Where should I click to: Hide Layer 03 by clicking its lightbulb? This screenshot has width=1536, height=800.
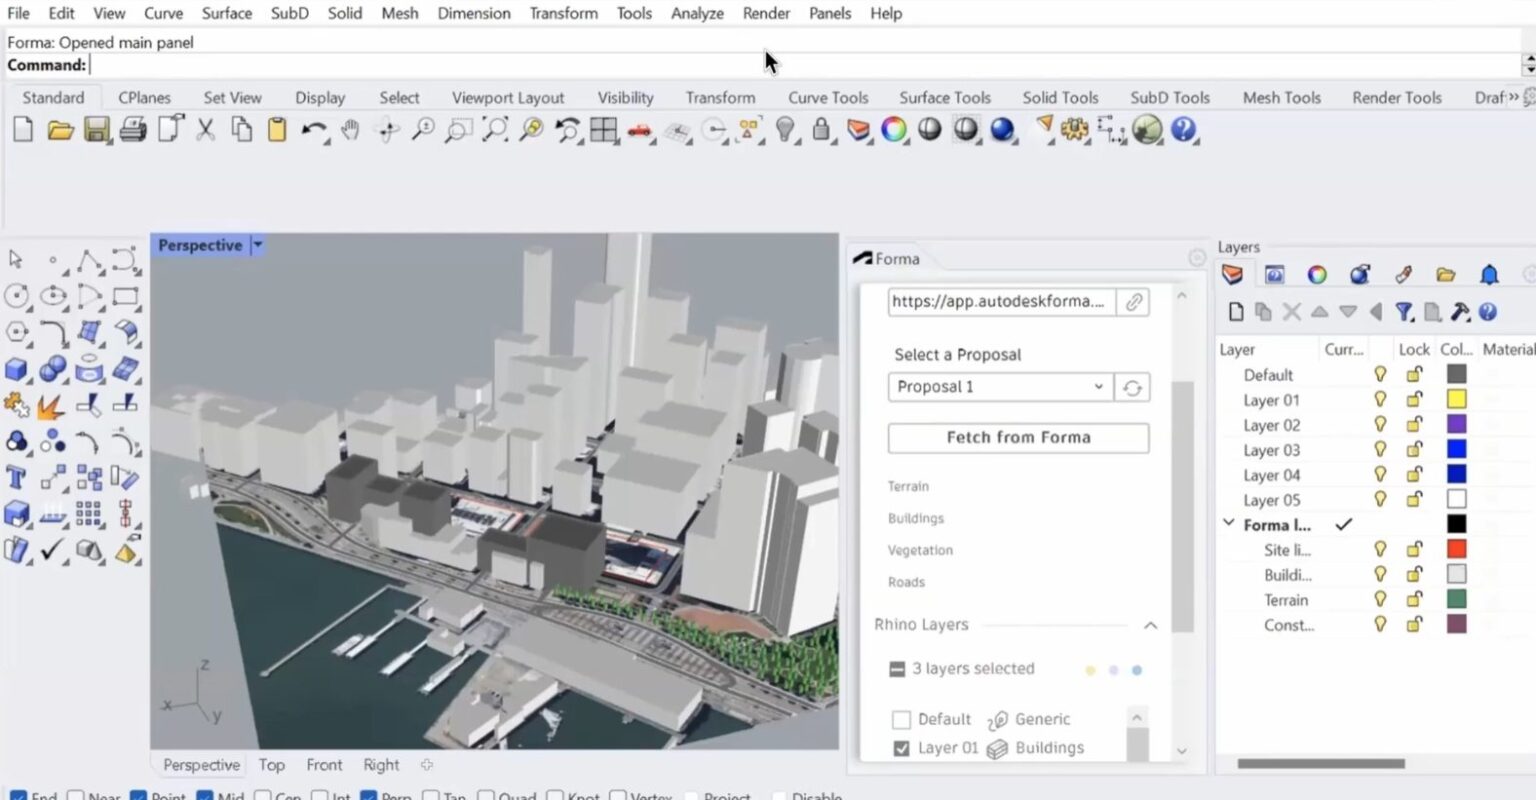(1380, 449)
